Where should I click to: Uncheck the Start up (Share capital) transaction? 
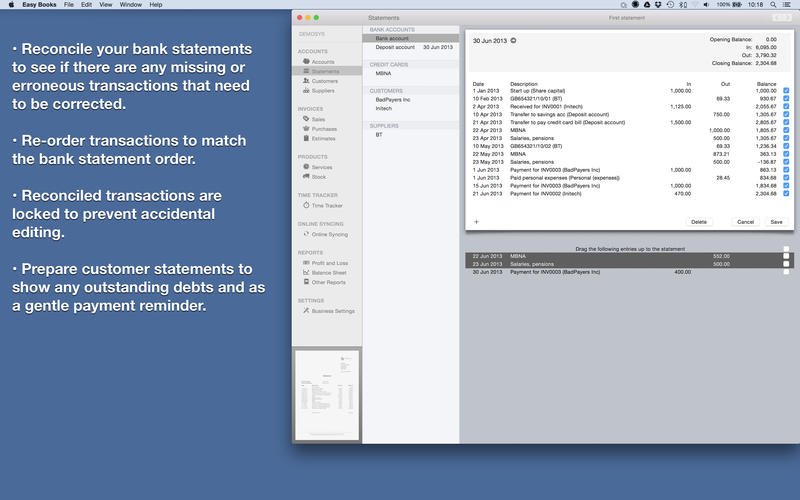(786, 91)
